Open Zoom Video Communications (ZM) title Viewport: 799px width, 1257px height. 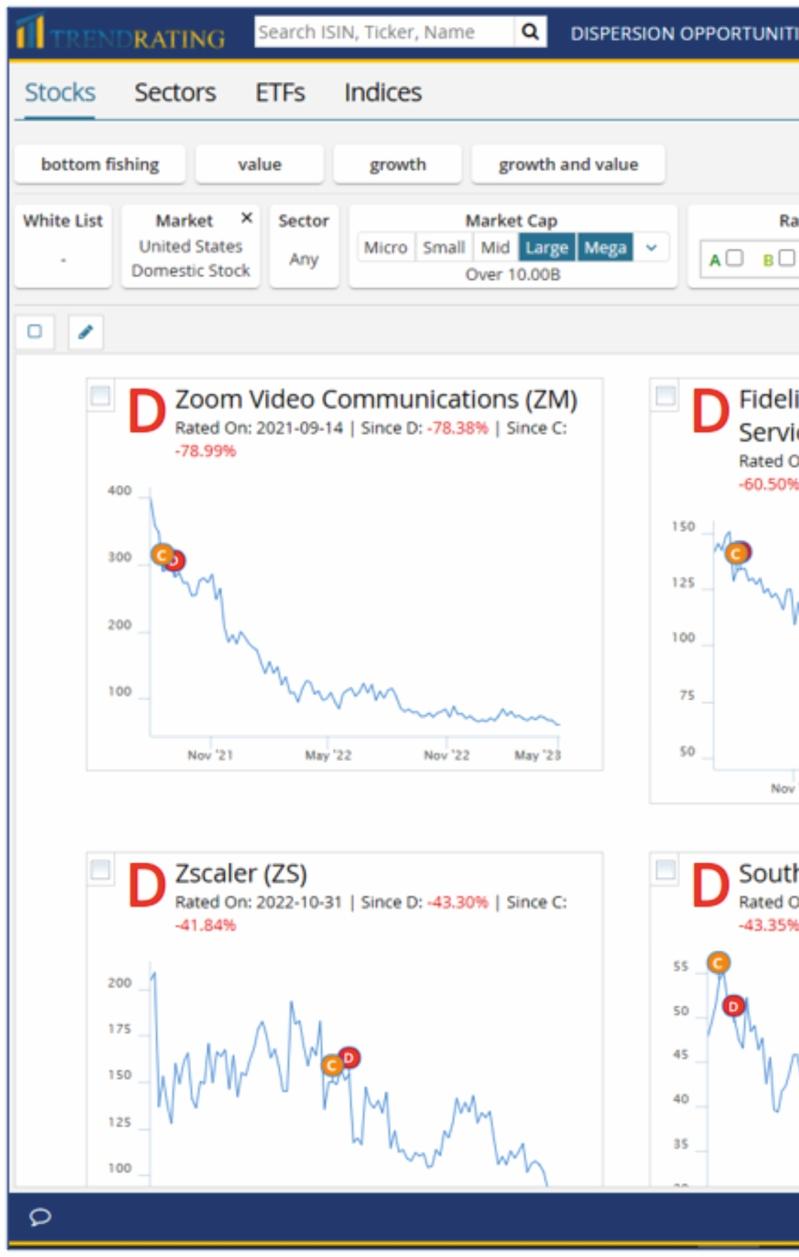pyautogui.click(x=376, y=399)
